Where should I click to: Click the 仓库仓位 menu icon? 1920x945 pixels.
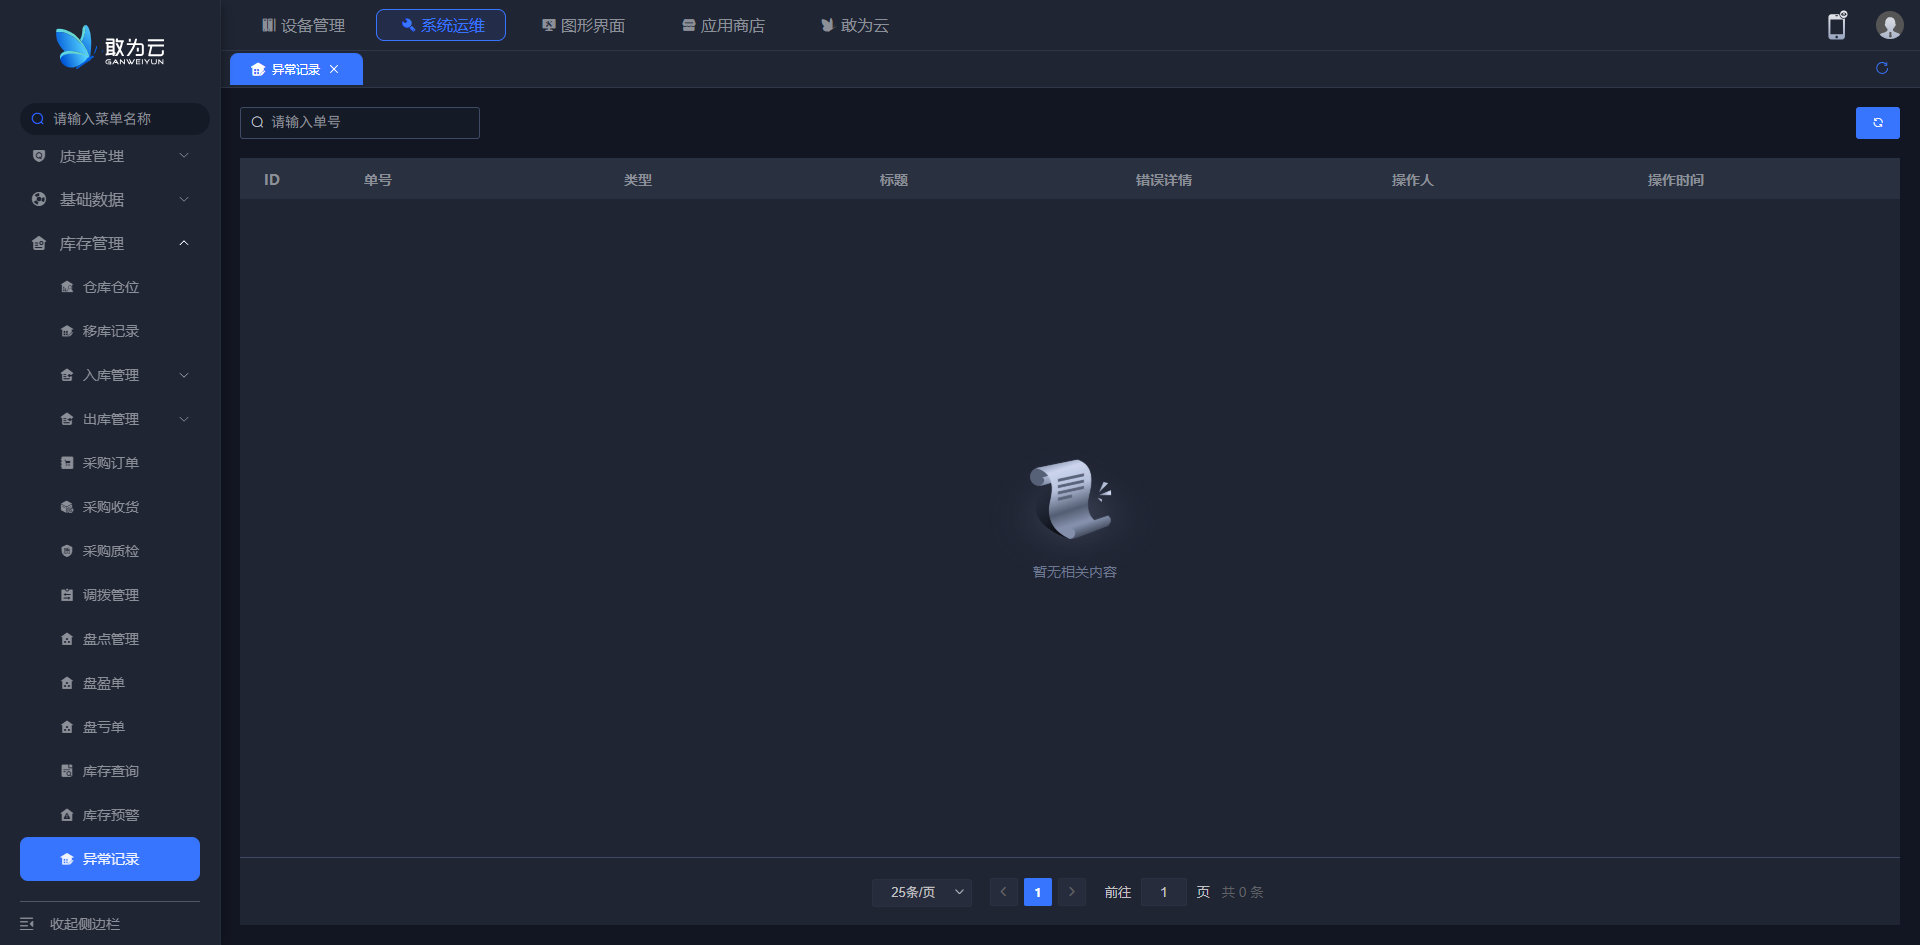67,287
